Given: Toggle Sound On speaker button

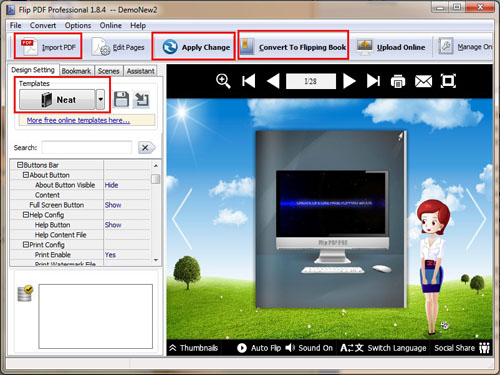Looking at the screenshot, I should (309, 348).
